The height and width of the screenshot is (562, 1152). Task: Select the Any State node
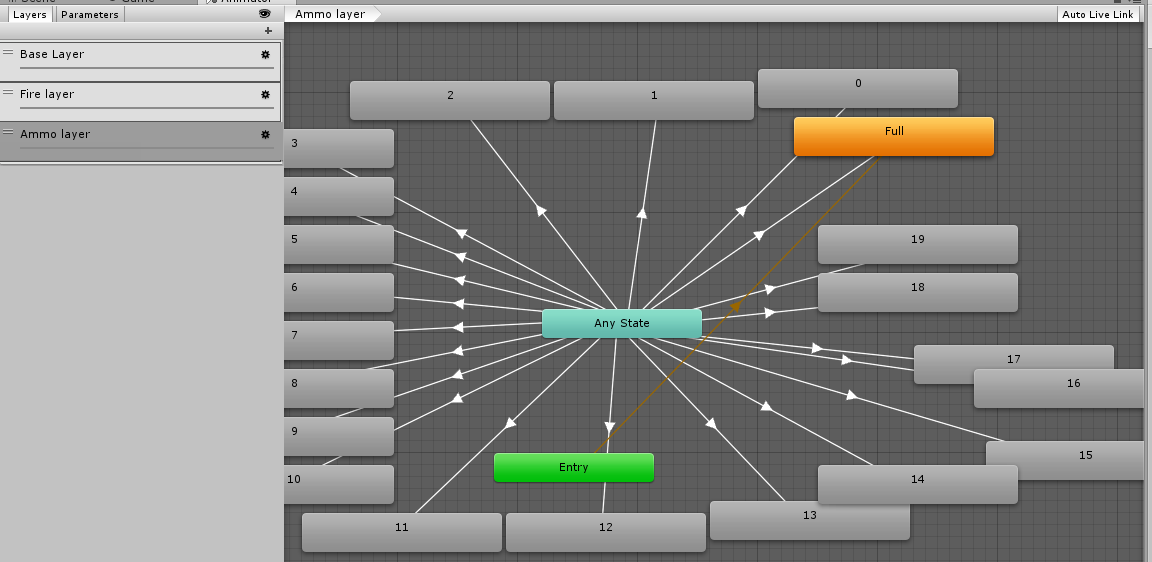[622, 323]
